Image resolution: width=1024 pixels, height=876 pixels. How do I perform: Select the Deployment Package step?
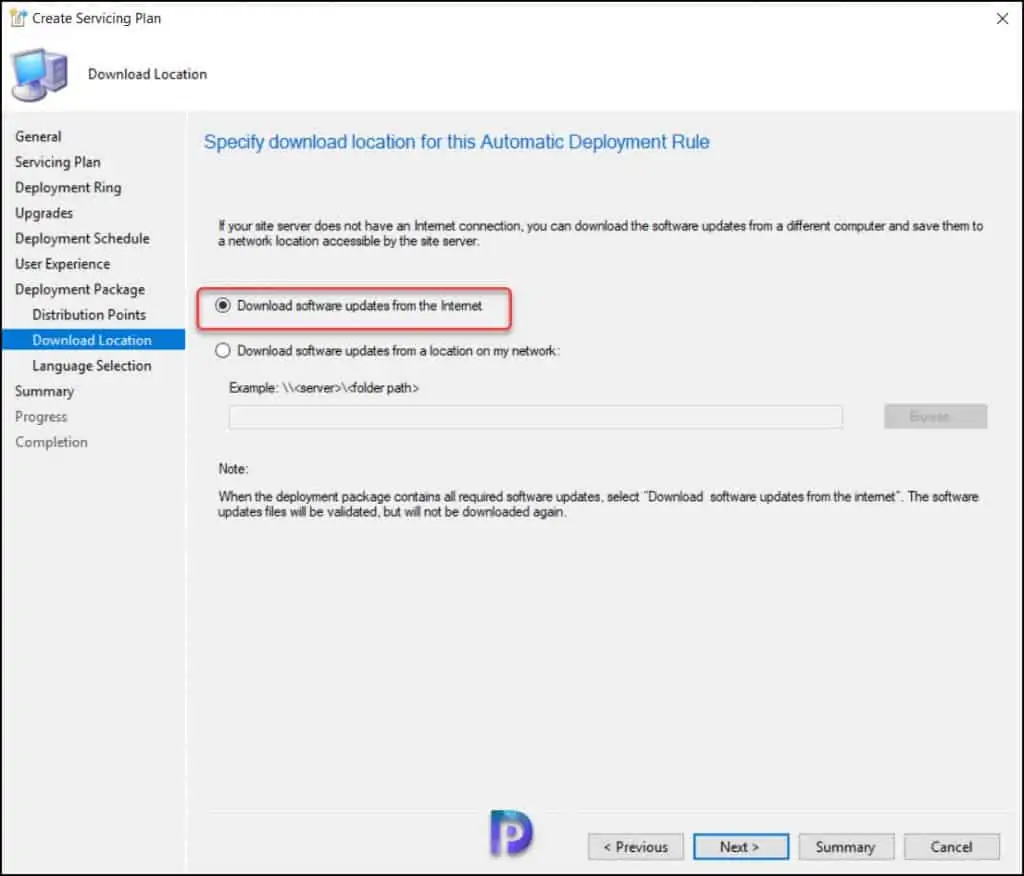coord(80,289)
